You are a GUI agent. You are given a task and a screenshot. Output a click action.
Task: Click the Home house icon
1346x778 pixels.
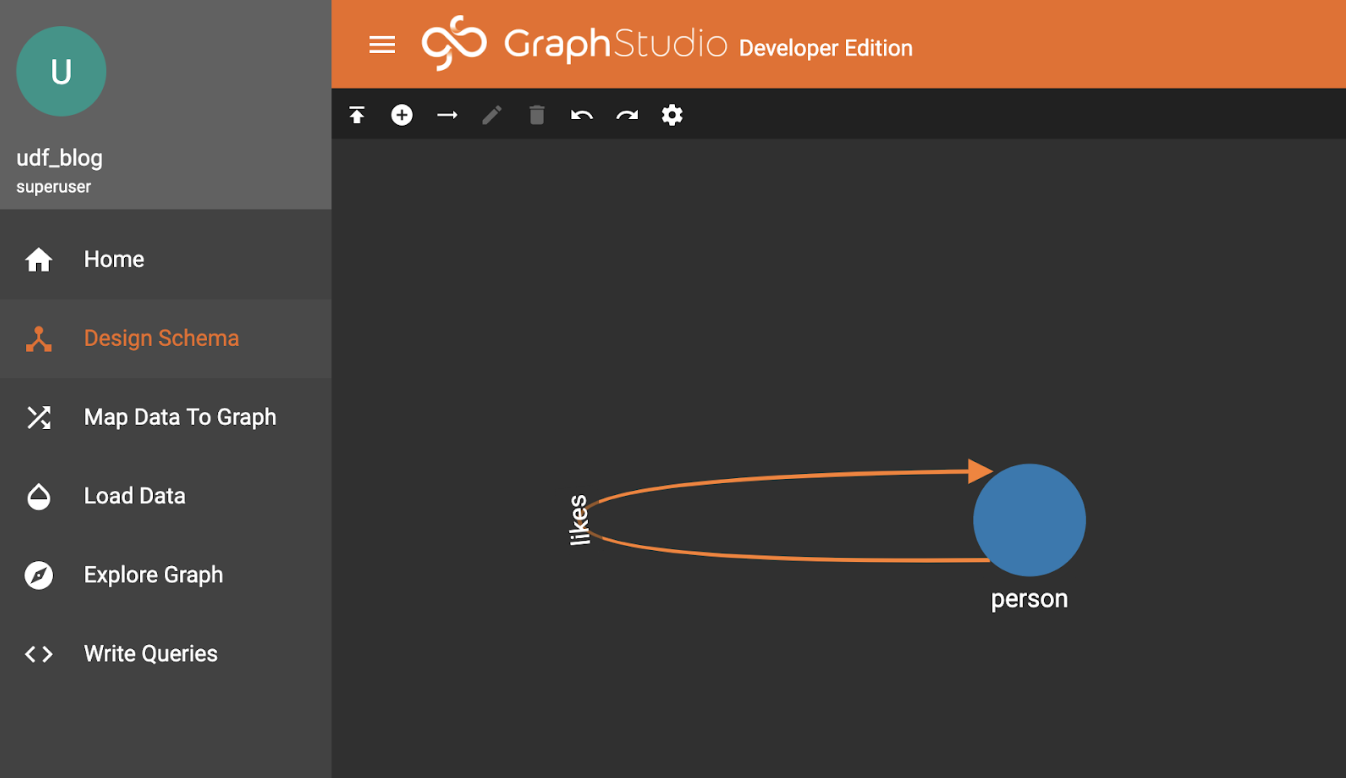click(x=39, y=260)
